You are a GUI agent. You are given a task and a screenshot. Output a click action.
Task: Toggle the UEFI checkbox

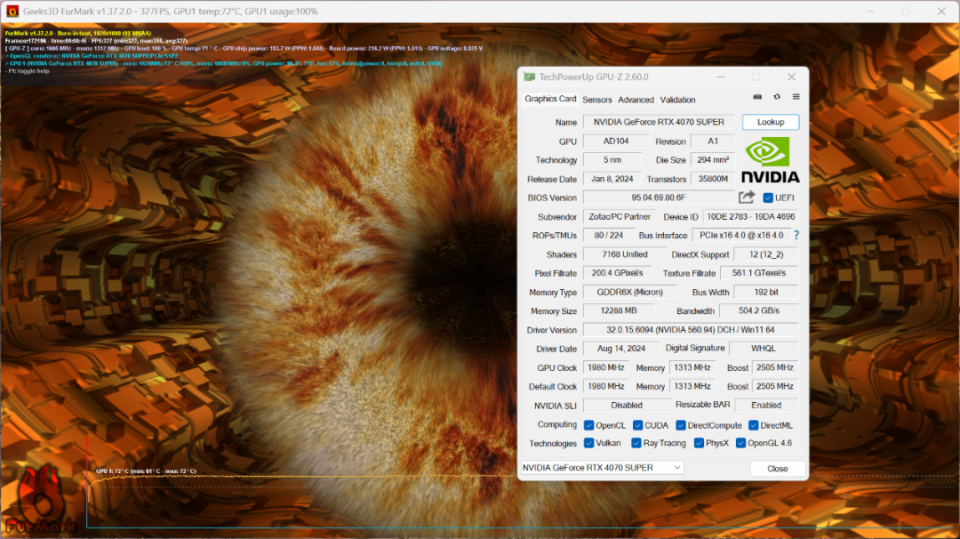768,198
